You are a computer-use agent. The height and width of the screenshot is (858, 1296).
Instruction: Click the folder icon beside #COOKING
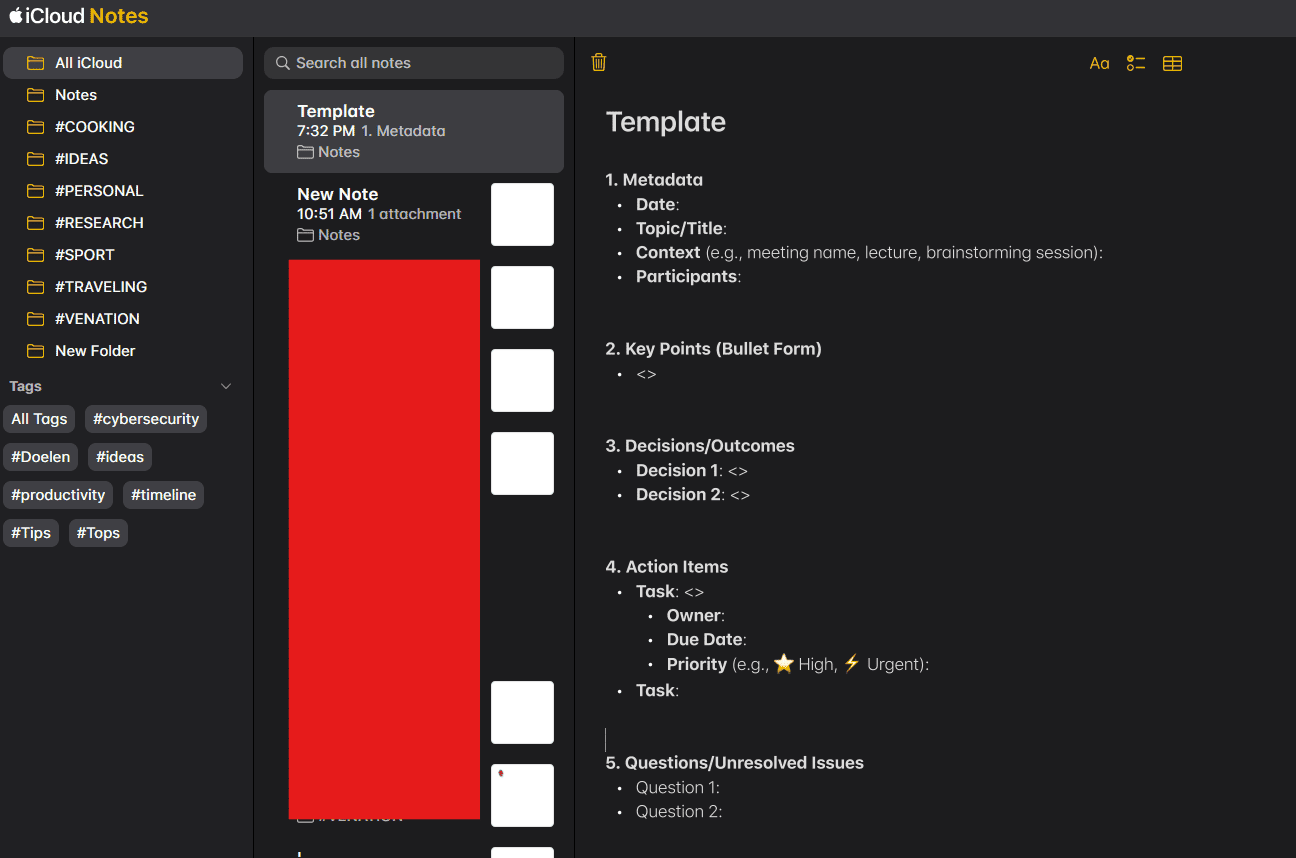point(36,127)
